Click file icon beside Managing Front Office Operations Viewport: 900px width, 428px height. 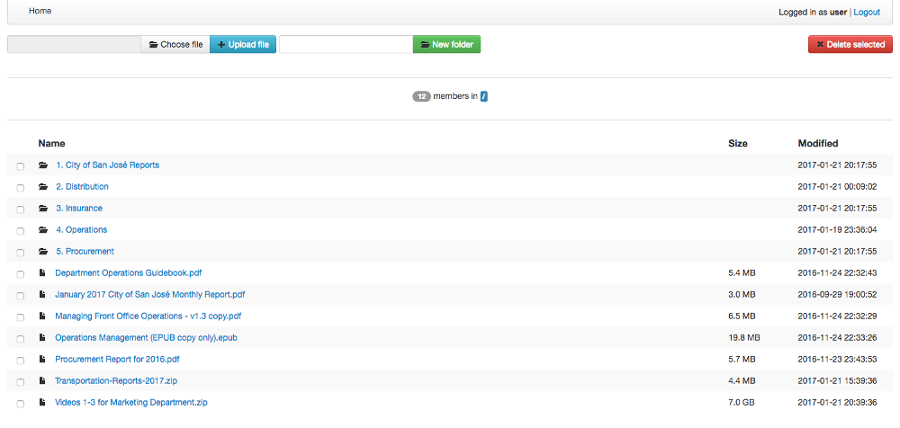click(x=42, y=317)
